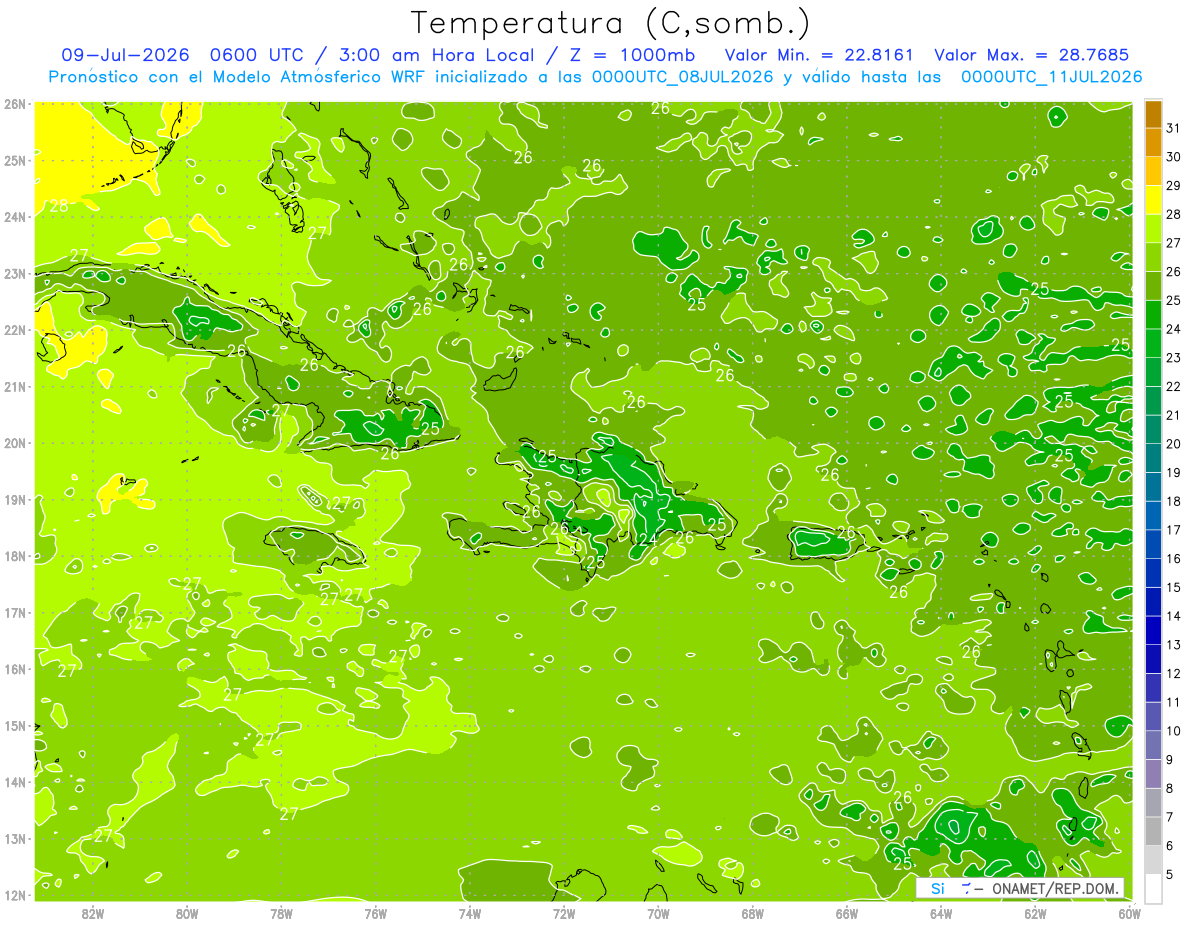
Task: Click the "28" contour label on the map
Action: (x=59, y=206)
